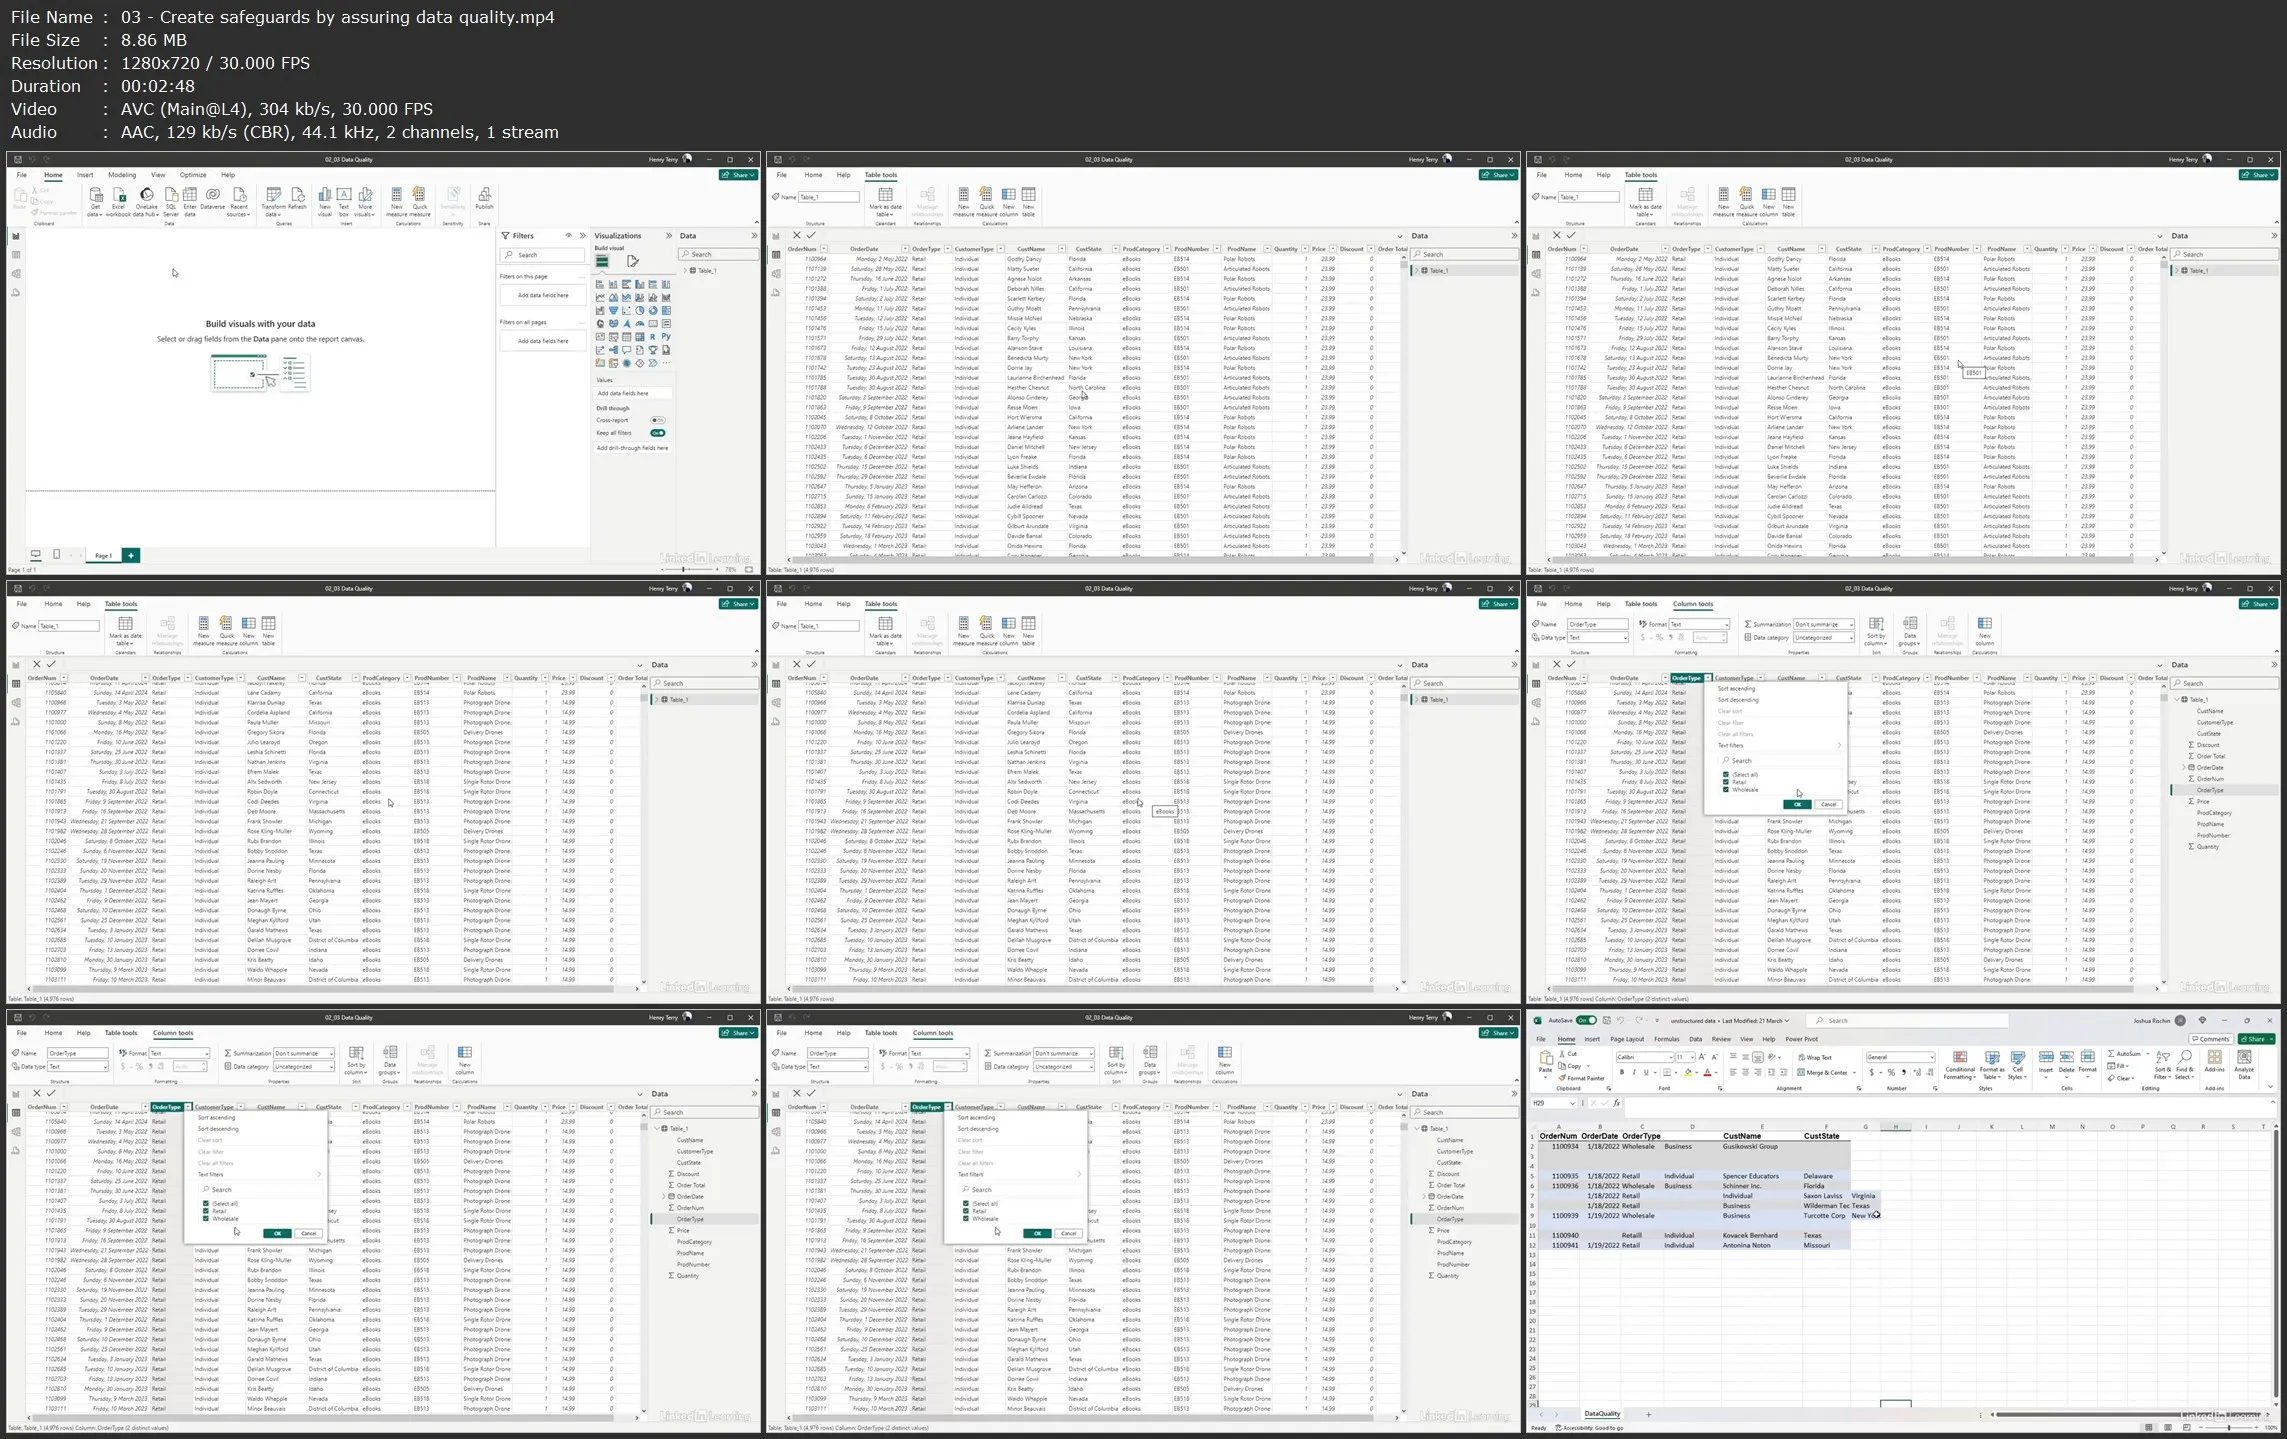Image resolution: width=2287 pixels, height=1439 pixels.
Task: Switch to the Modeling ribbon tab
Action: click(122, 175)
